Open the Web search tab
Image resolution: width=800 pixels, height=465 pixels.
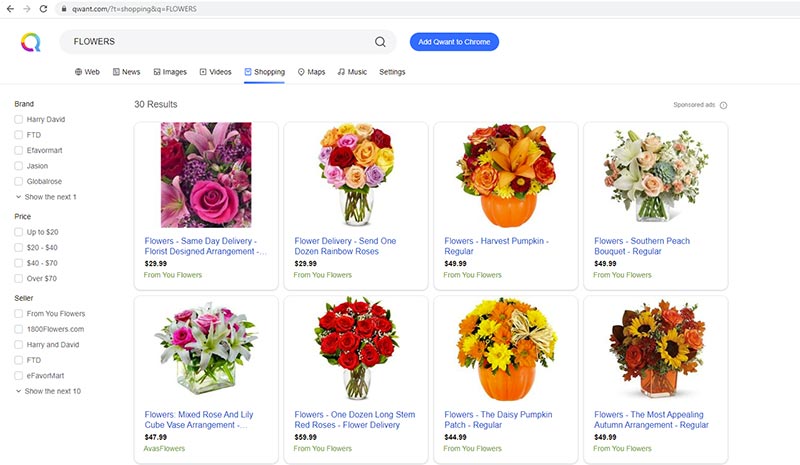tap(87, 72)
